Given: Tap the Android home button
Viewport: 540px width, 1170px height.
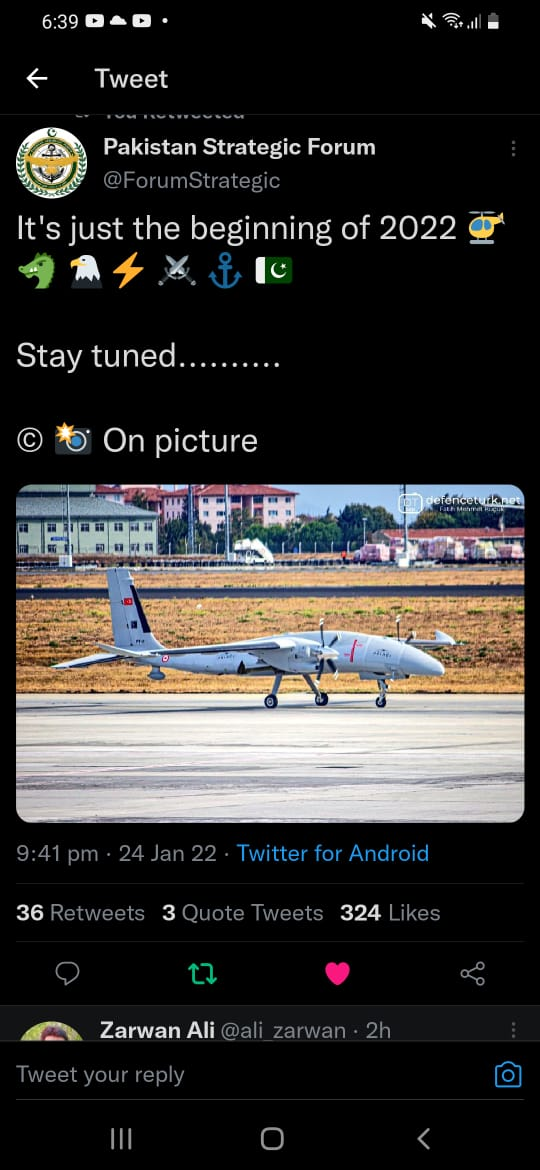Looking at the screenshot, I should pyautogui.click(x=271, y=1138).
